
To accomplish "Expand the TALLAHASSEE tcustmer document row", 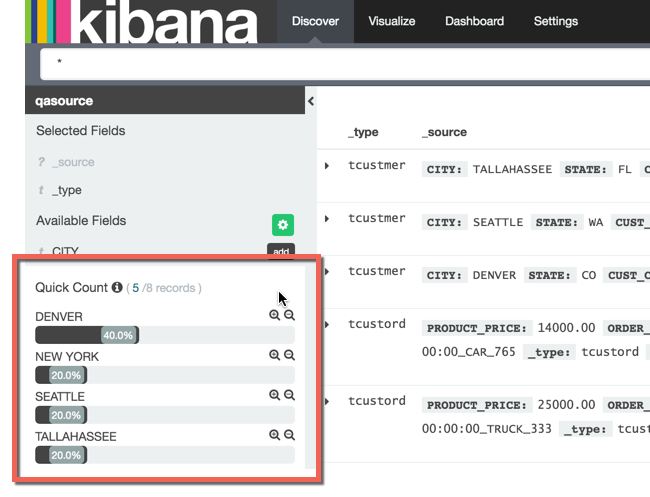I will tap(327, 165).
